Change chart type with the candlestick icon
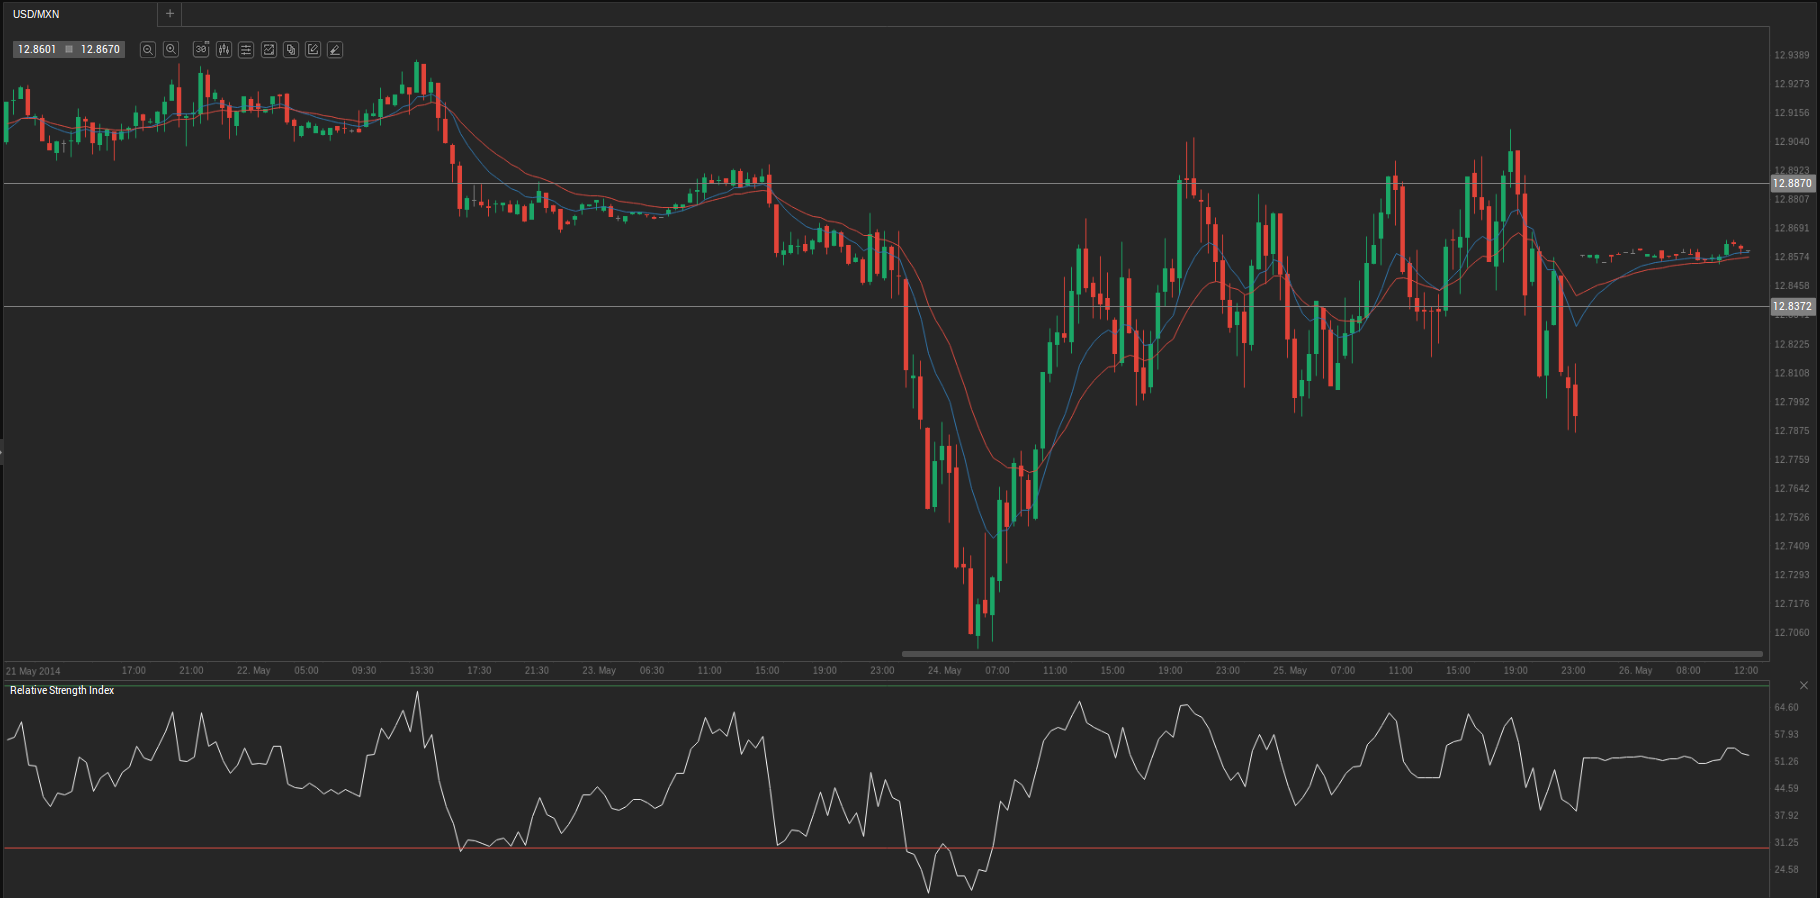 click(224, 49)
